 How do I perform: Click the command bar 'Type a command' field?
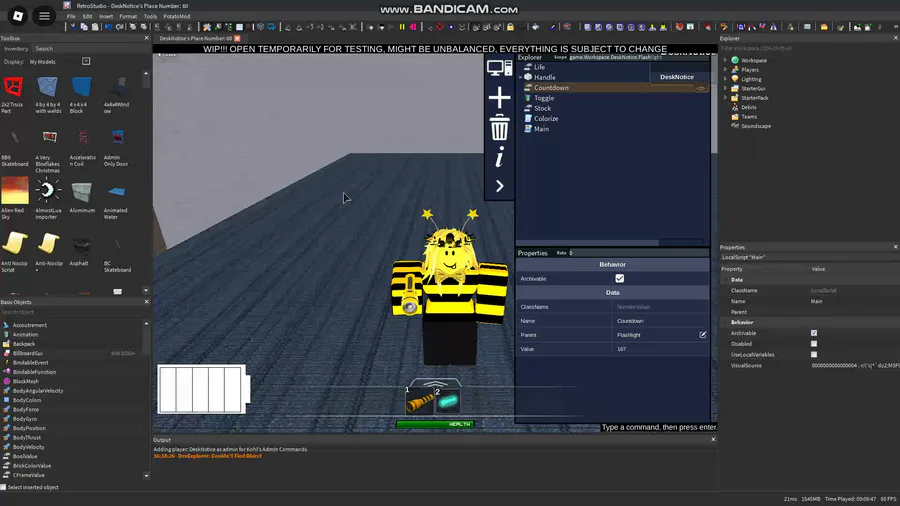click(659, 427)
